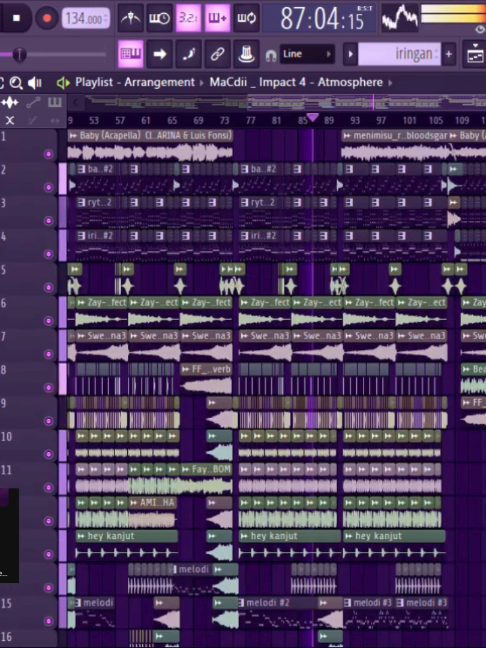Click the red Record button
Viewport: 486px width, 648px height.
coord(47,18)
